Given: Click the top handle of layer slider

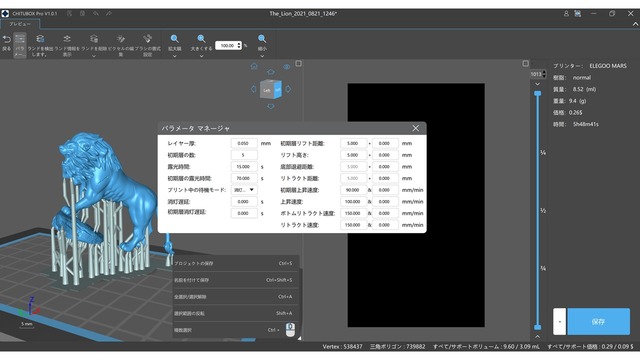Looking at the screenshot, I should pyautogui.click(x=538, y=93).
